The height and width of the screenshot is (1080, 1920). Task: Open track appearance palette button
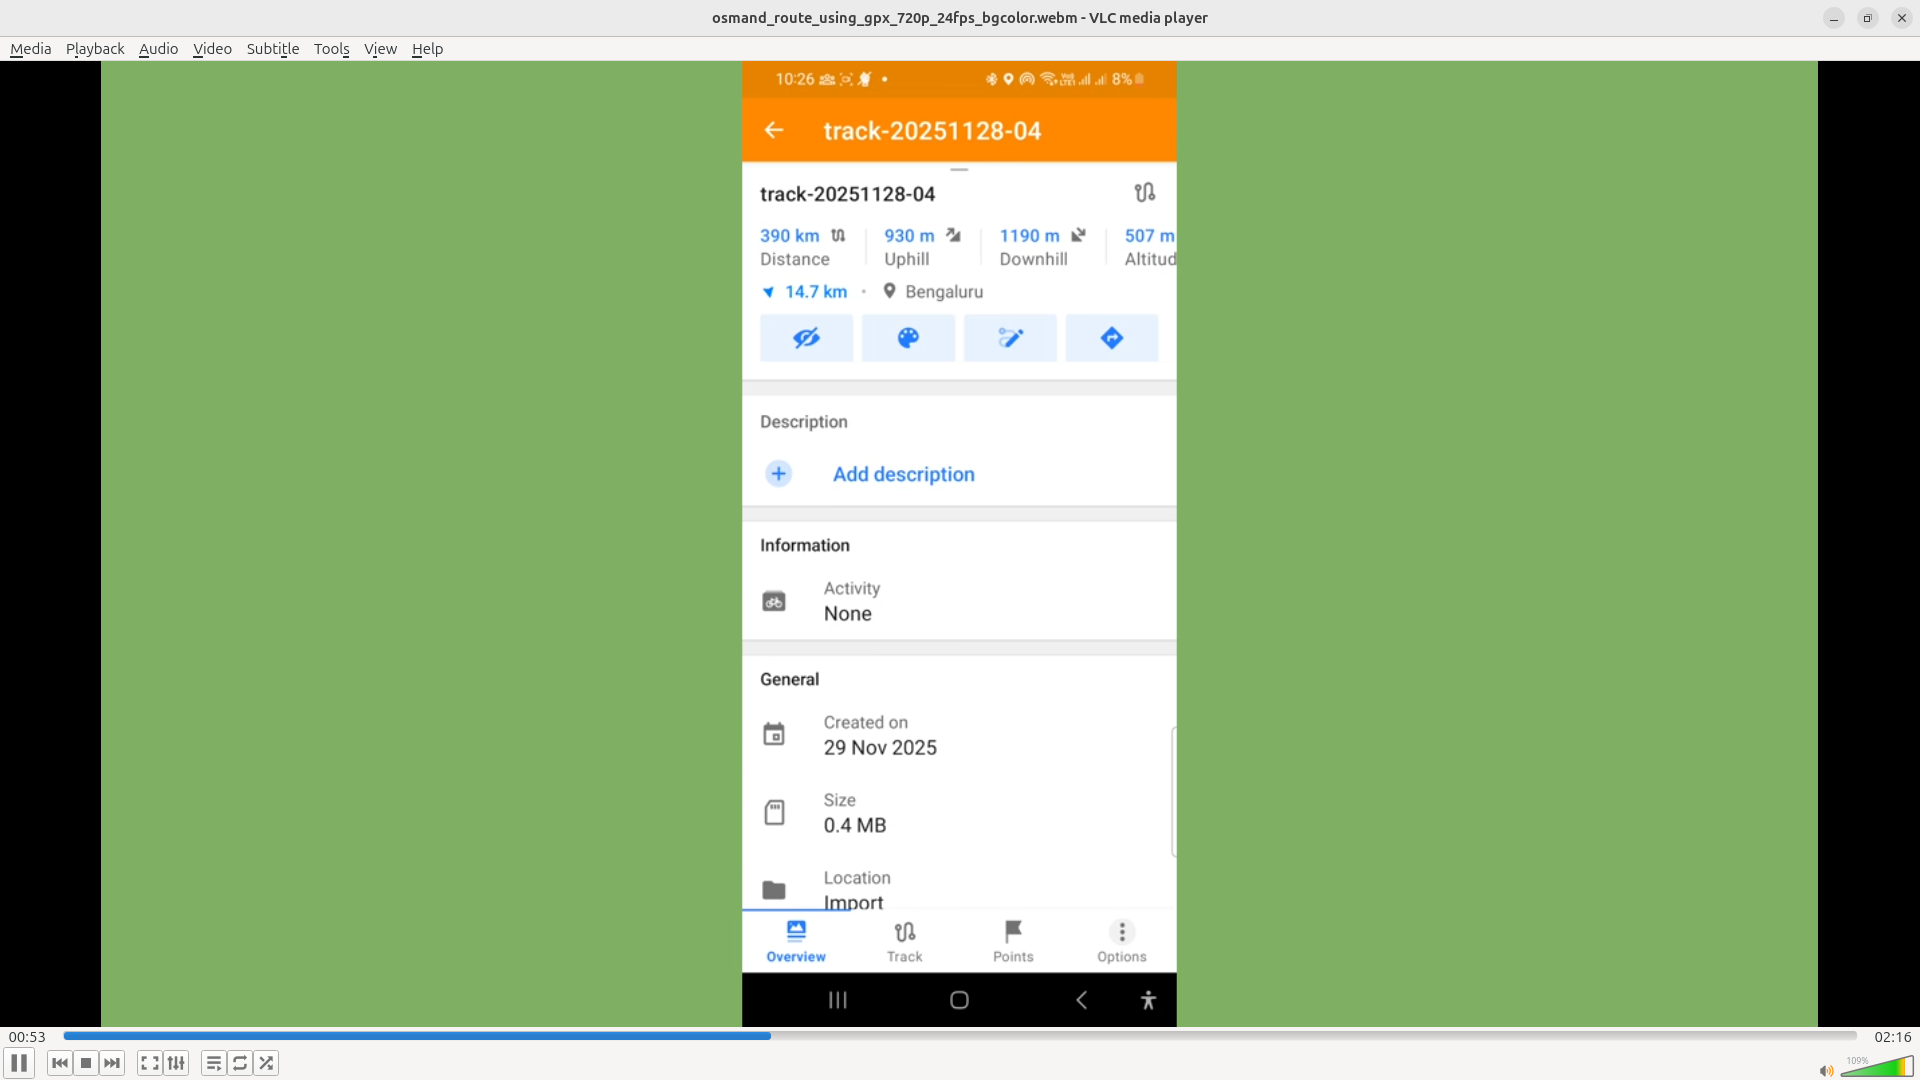[x=908, y=338]
